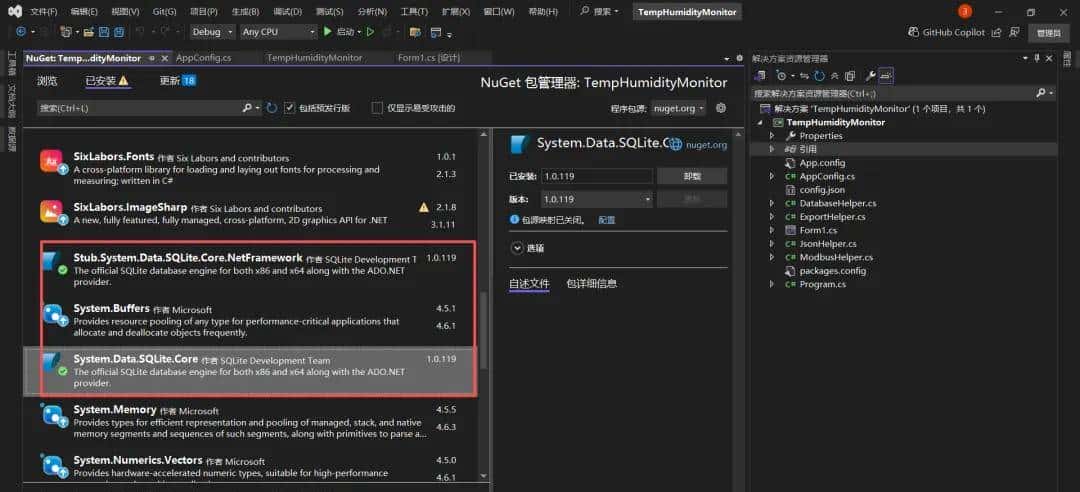Click the Collapse All icon in Solution Explorer
The width and height of the screenshot is (1080, 492).
point(834,76)
